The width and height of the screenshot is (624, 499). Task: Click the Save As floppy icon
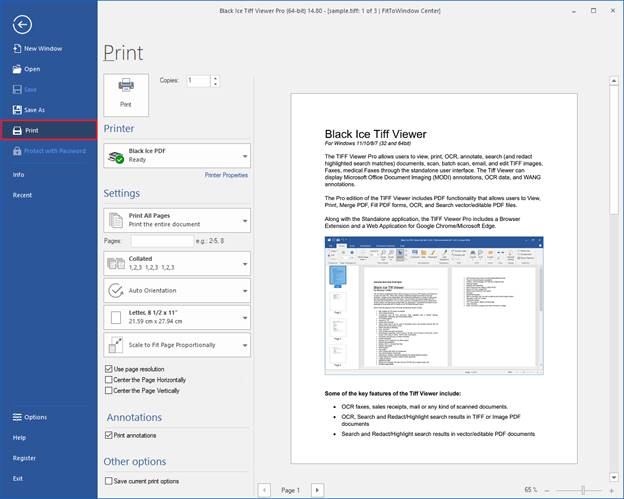(17, 110)
